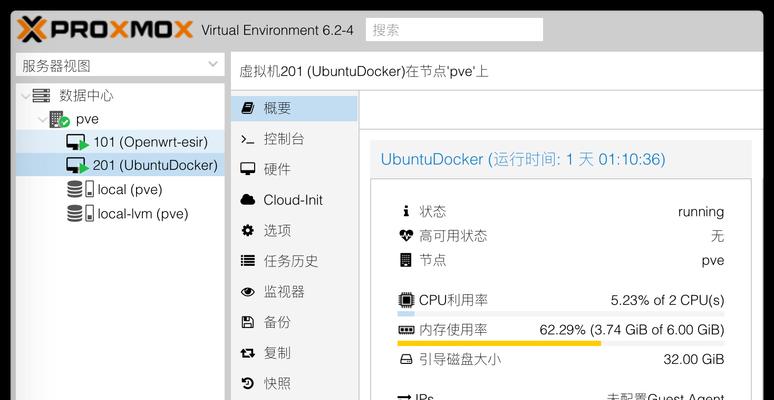Click the CPU usage progress bar
The height and width of the screenshot is (400, 774).
click(561, 313)
